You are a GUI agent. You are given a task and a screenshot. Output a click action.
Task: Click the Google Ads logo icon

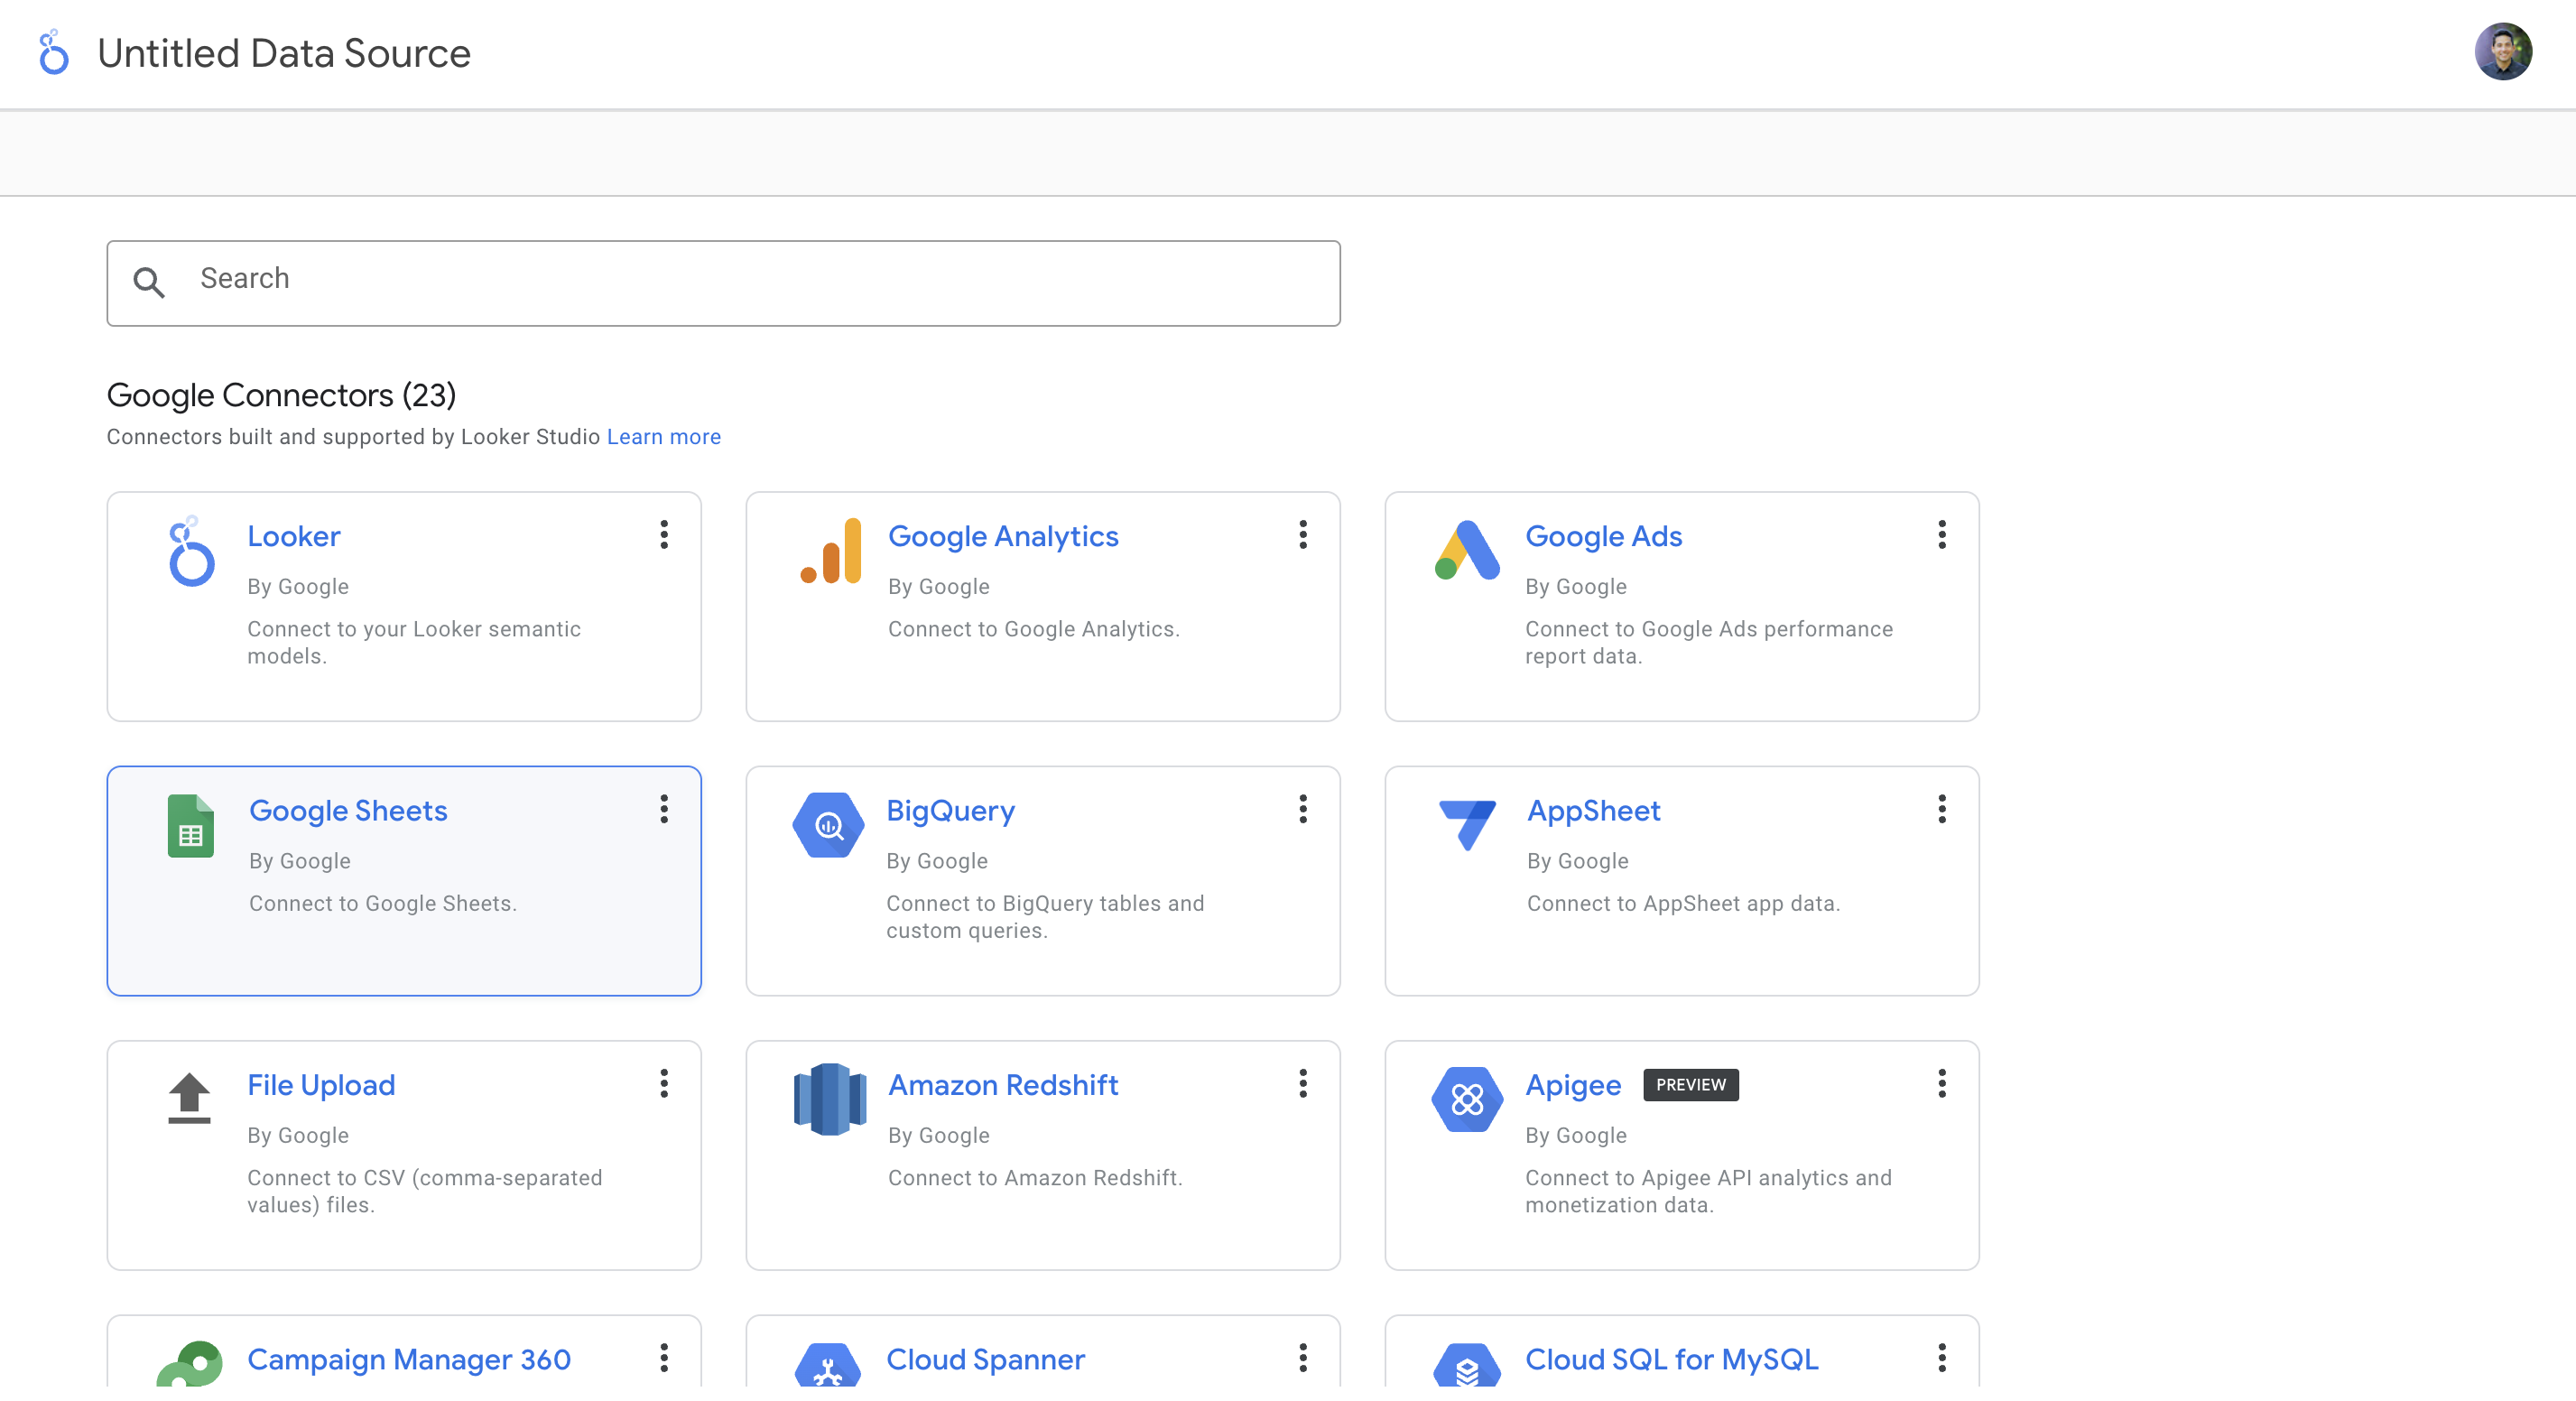[1467, 550]
